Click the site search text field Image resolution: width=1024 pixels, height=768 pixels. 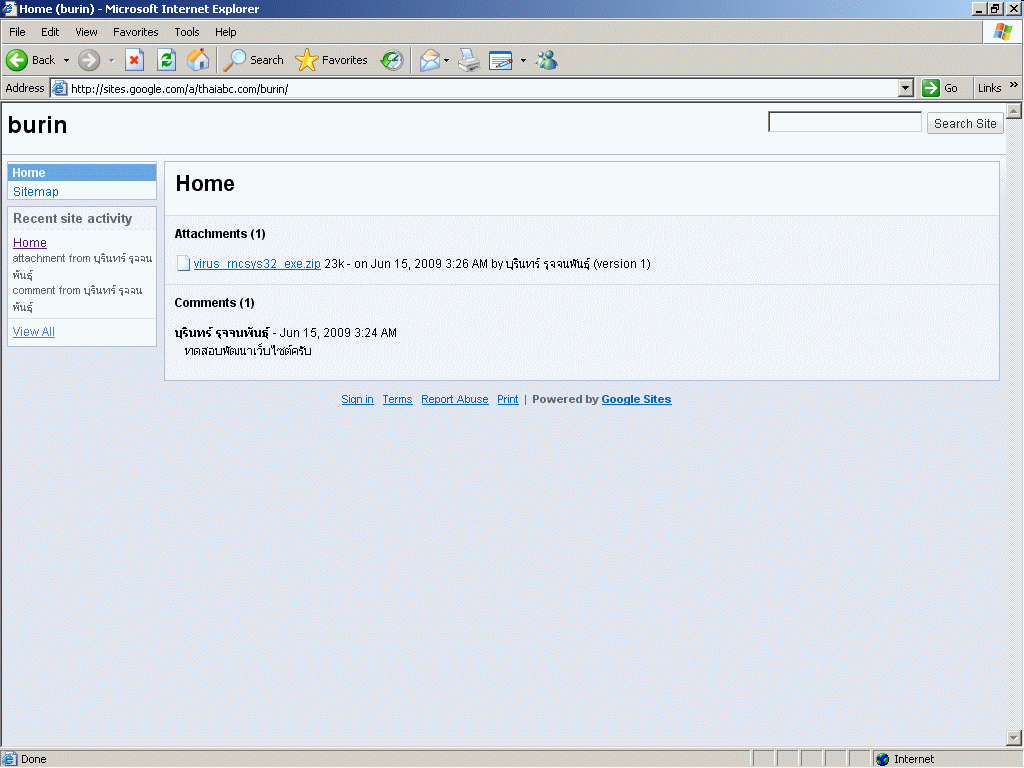pos(844,122)
